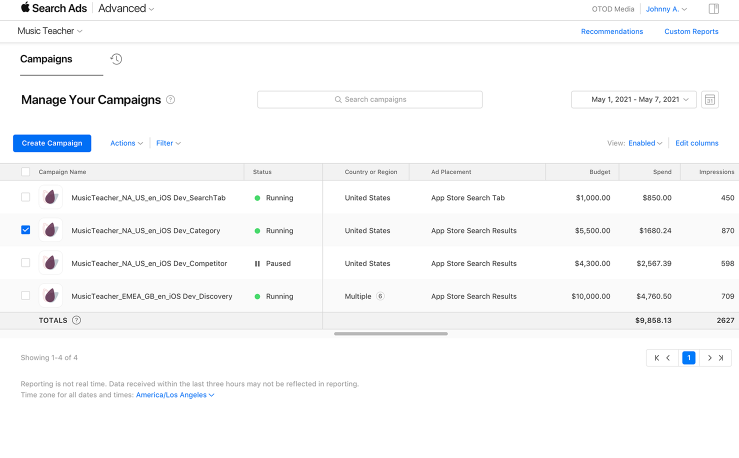Screen dimensions: 739x458
Task: Expand the Advanced product dropdown
Action: pos(126,8)
